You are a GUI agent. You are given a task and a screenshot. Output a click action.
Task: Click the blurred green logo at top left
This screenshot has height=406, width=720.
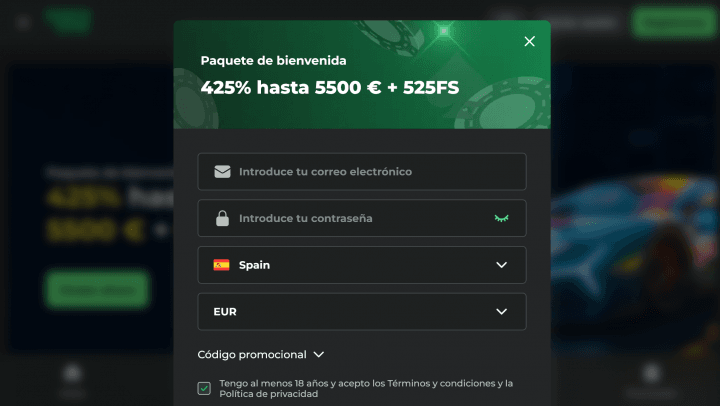tap(72, 21)
